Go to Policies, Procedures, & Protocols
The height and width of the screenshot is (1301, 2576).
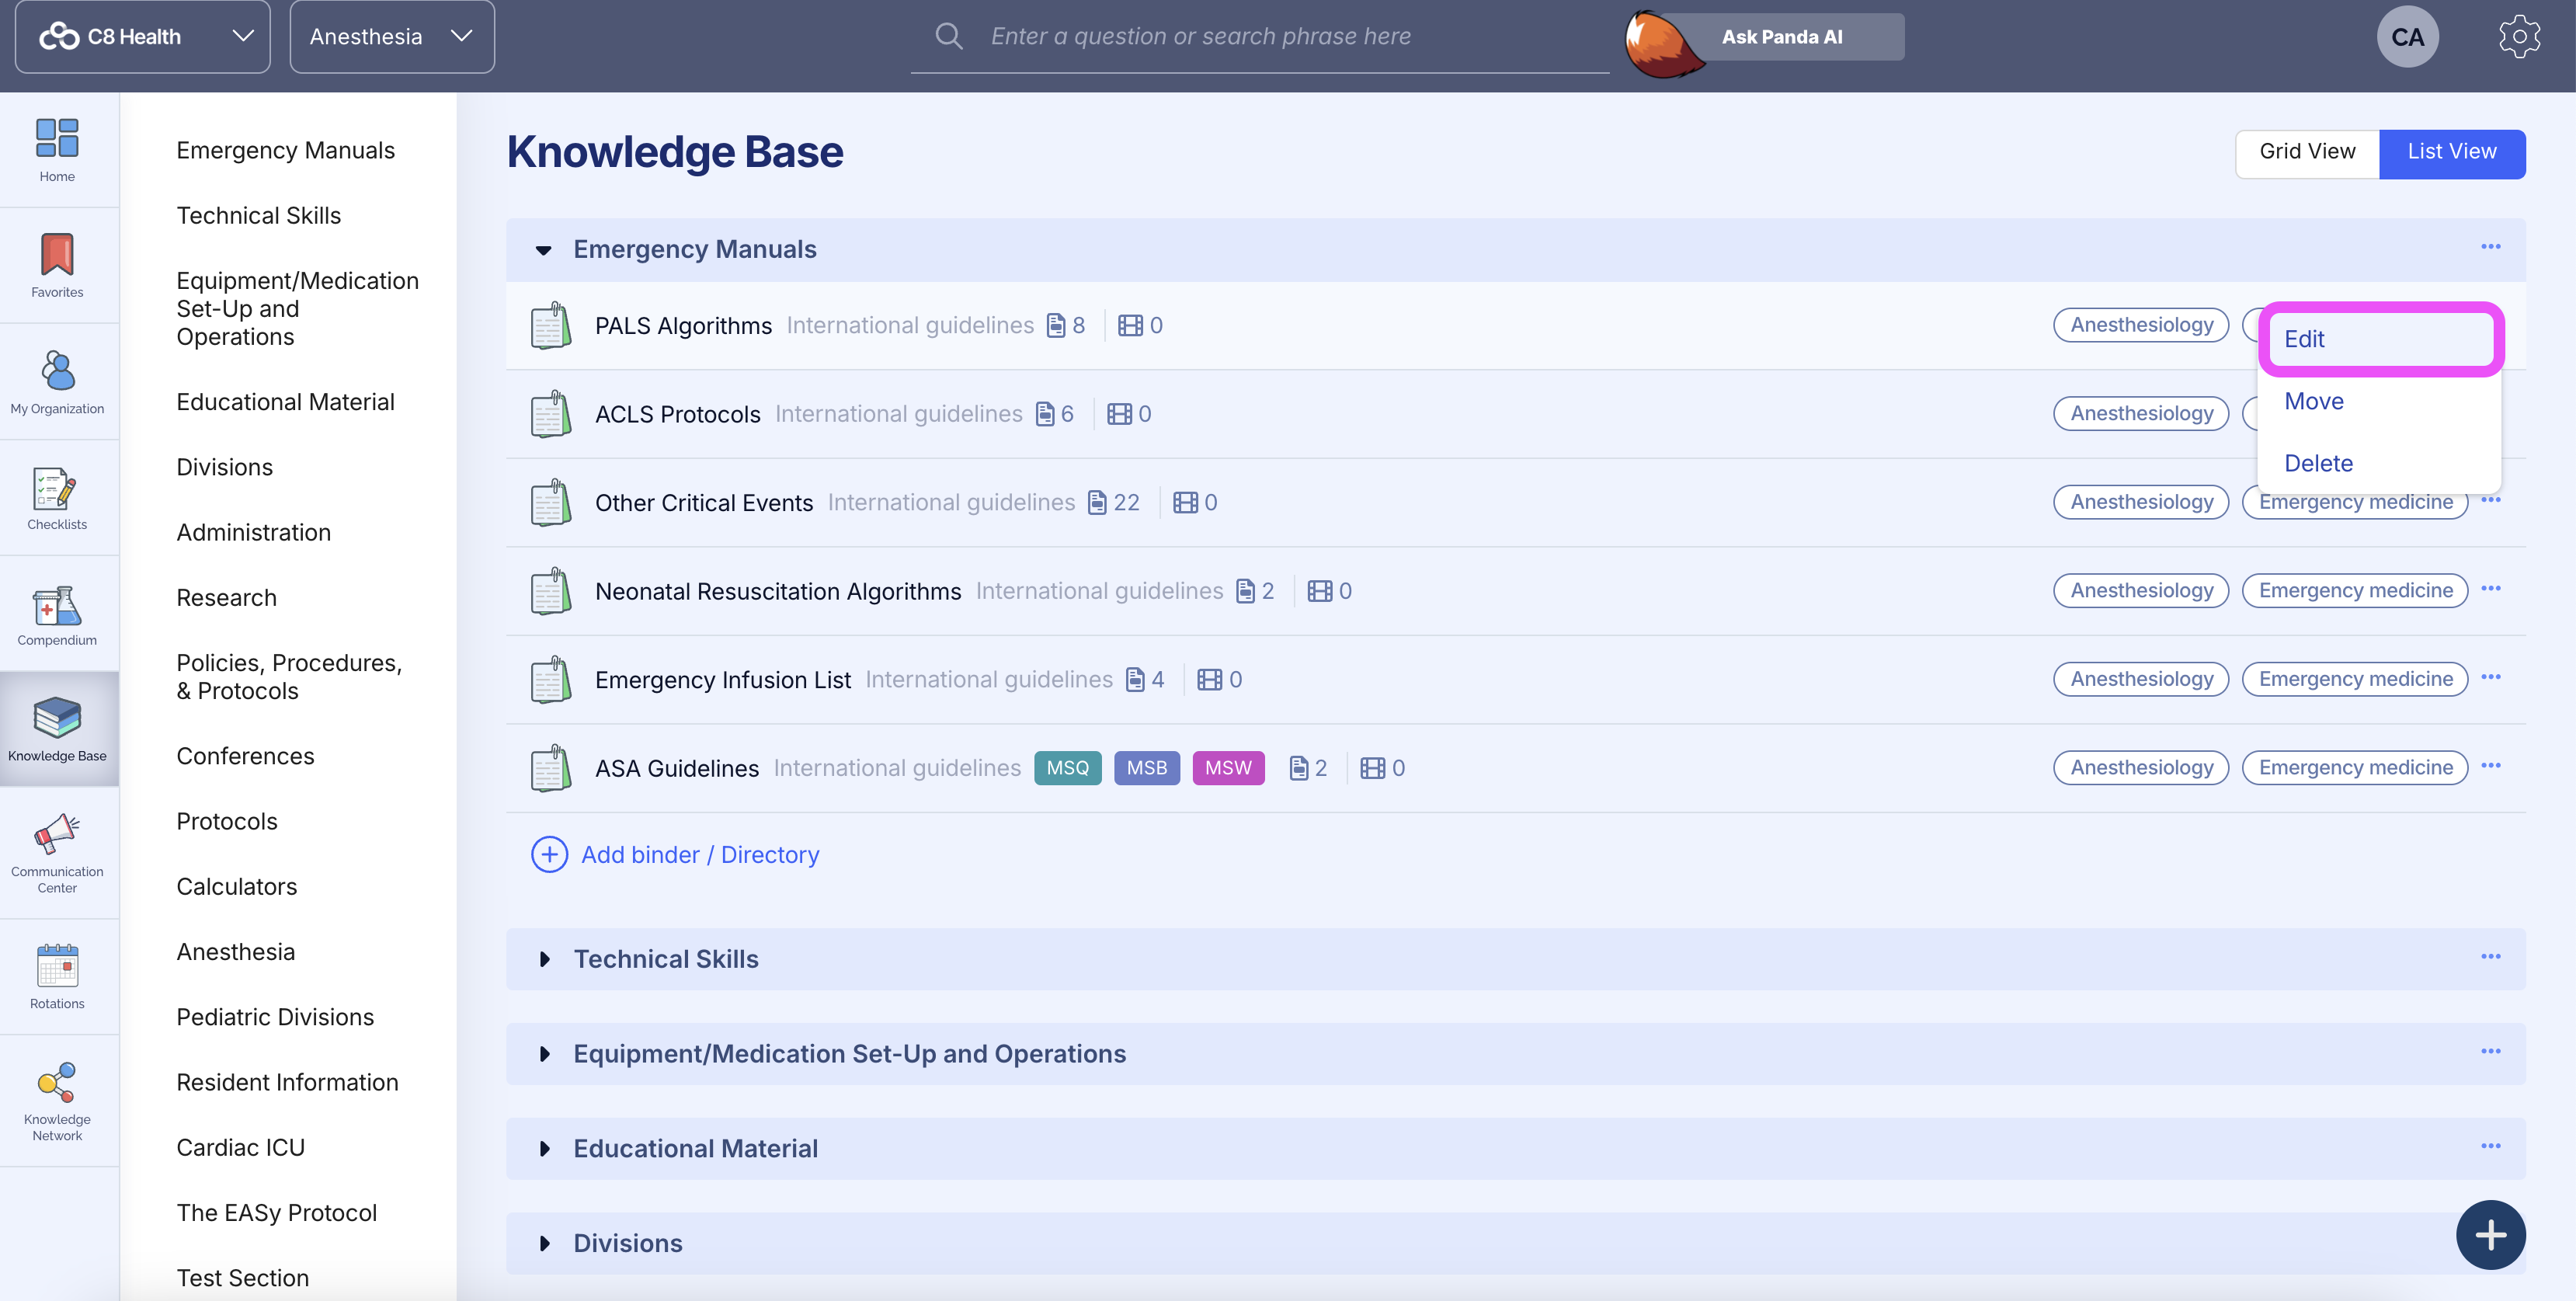click(289, 677)
